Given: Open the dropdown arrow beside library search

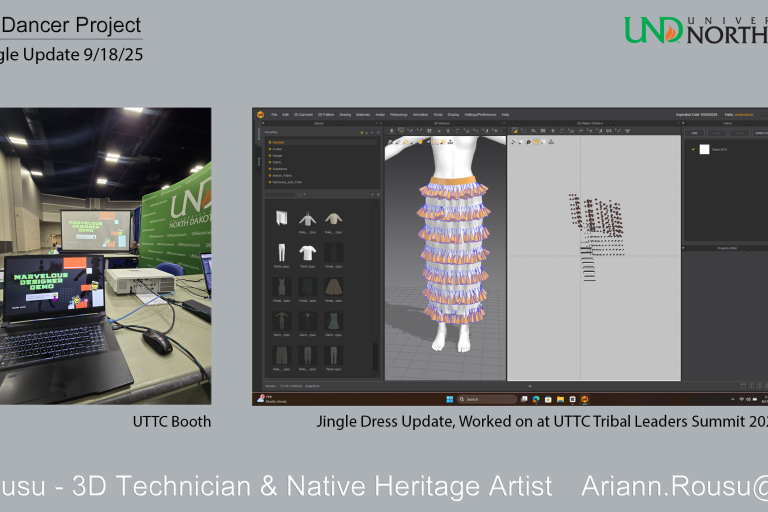Looking at the screenshot, I should coord(305,195).
